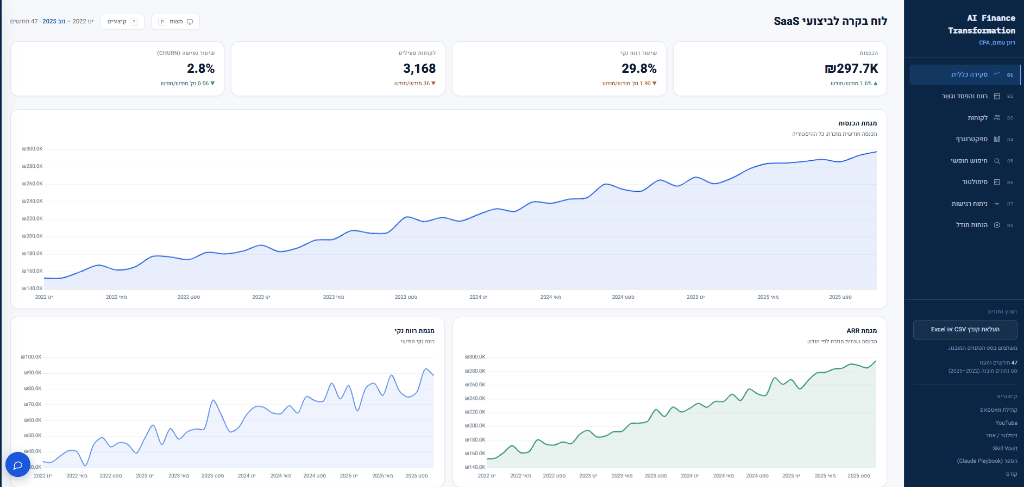Open the לקוחות customers icon in sidebar
1024x487 pixels.
pyautogui.click(x=997, y=118)
